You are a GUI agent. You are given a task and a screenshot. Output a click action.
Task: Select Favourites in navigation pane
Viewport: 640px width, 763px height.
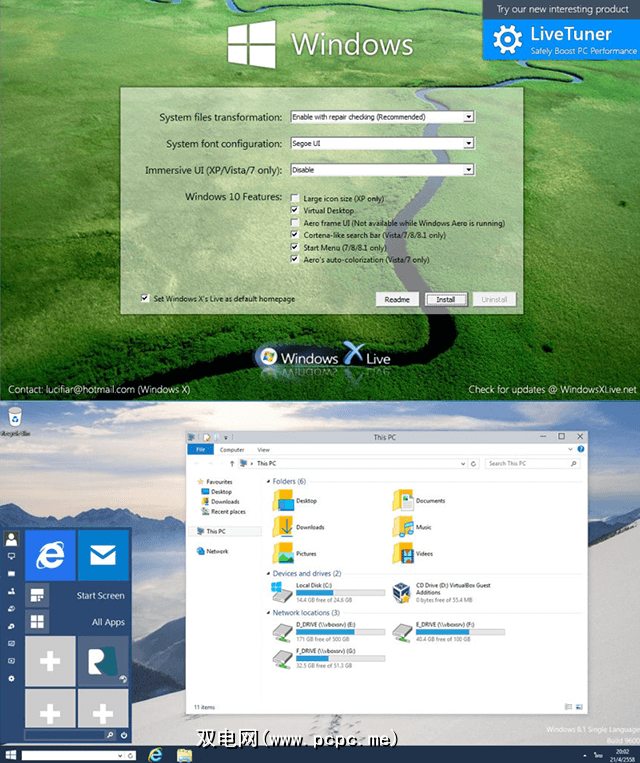click(215, 481)
